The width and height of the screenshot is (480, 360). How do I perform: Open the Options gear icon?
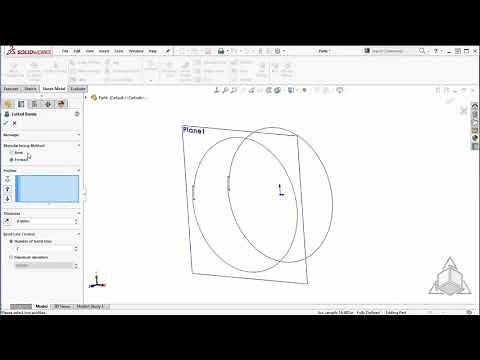(x=278, y=51)
